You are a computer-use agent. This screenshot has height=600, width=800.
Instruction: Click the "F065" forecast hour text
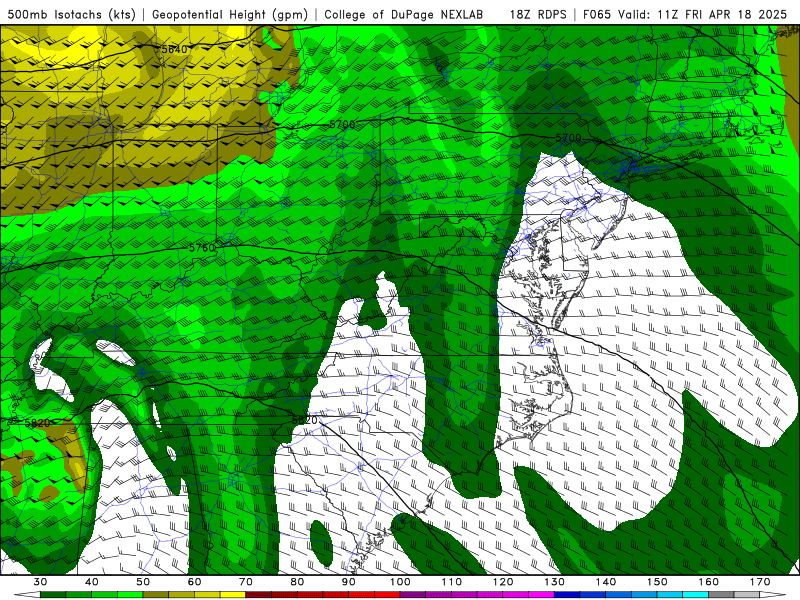(596, 14)
